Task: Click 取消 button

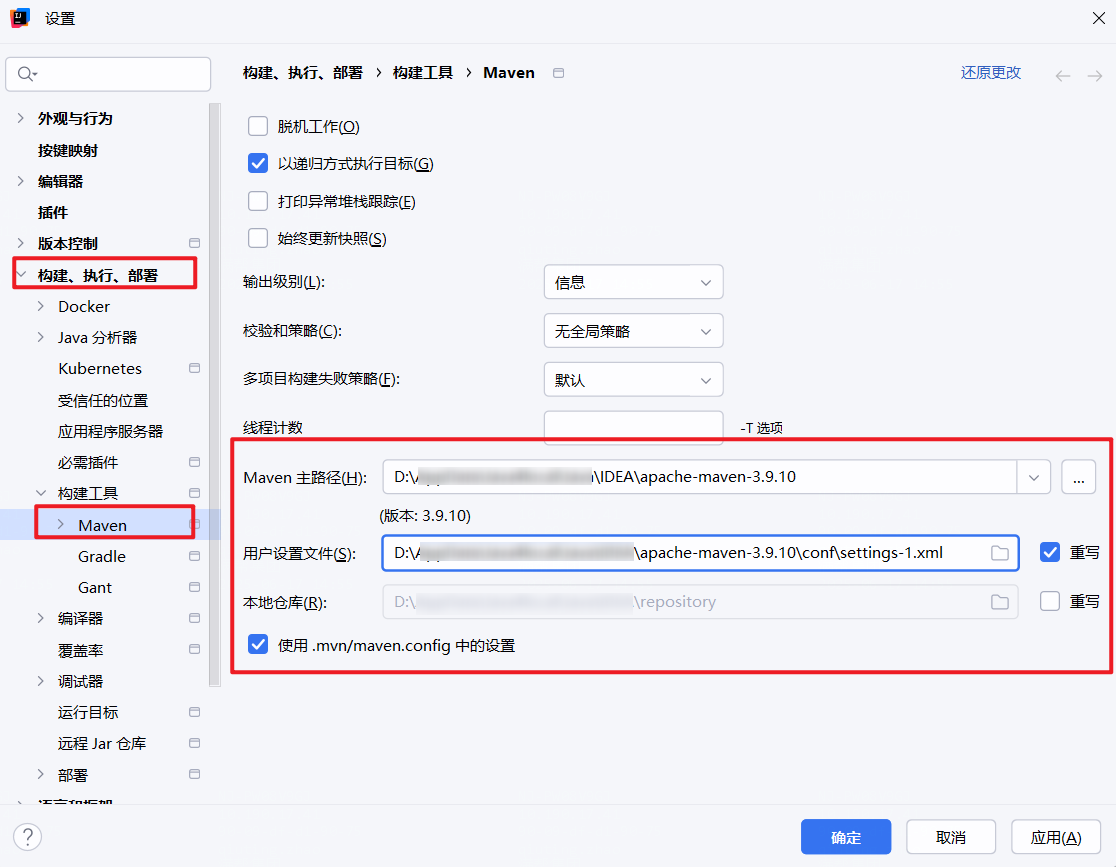Action: (951, 837)
